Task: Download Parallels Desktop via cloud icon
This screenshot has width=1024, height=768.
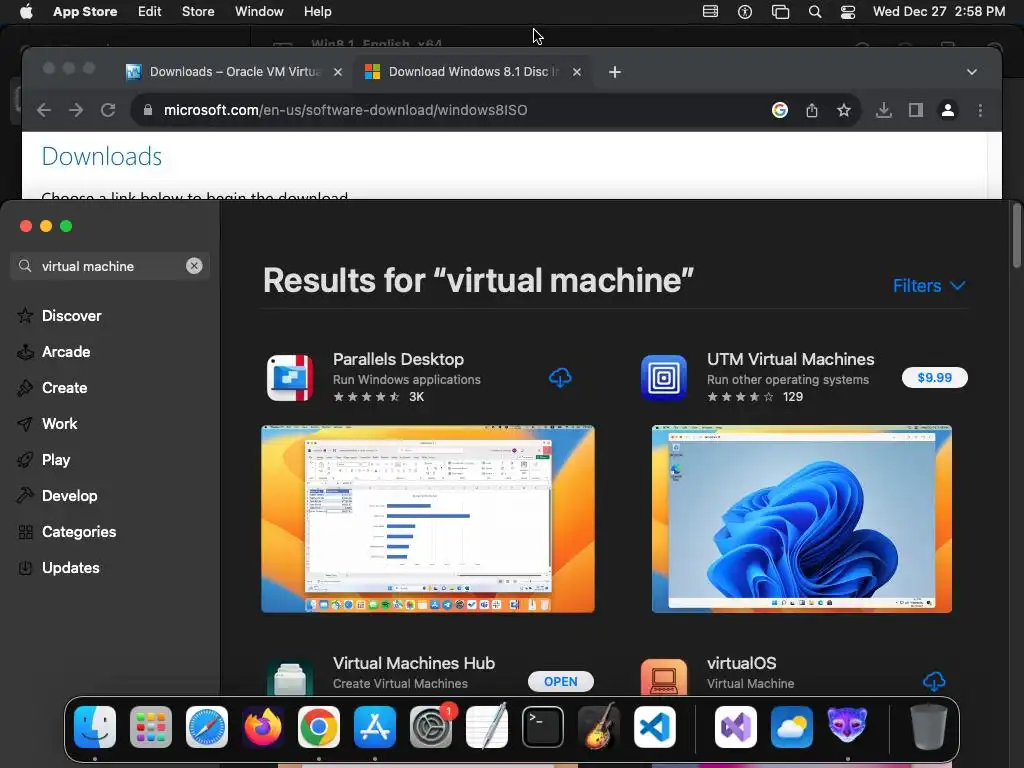Action: click(x=560, y=377)
